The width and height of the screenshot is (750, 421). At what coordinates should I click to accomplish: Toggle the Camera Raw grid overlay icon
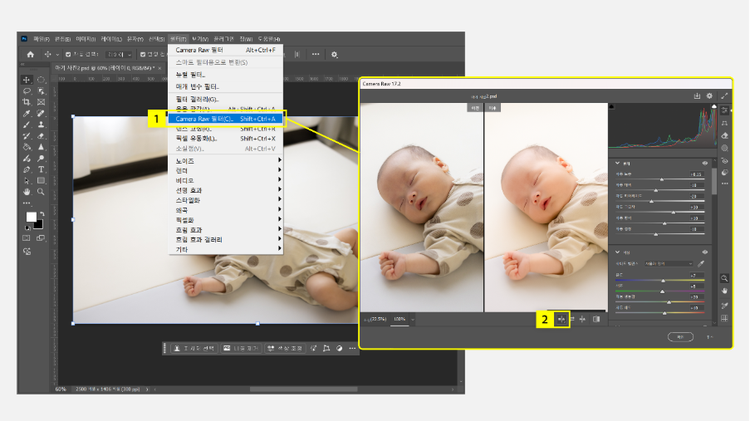click(725, 319)
